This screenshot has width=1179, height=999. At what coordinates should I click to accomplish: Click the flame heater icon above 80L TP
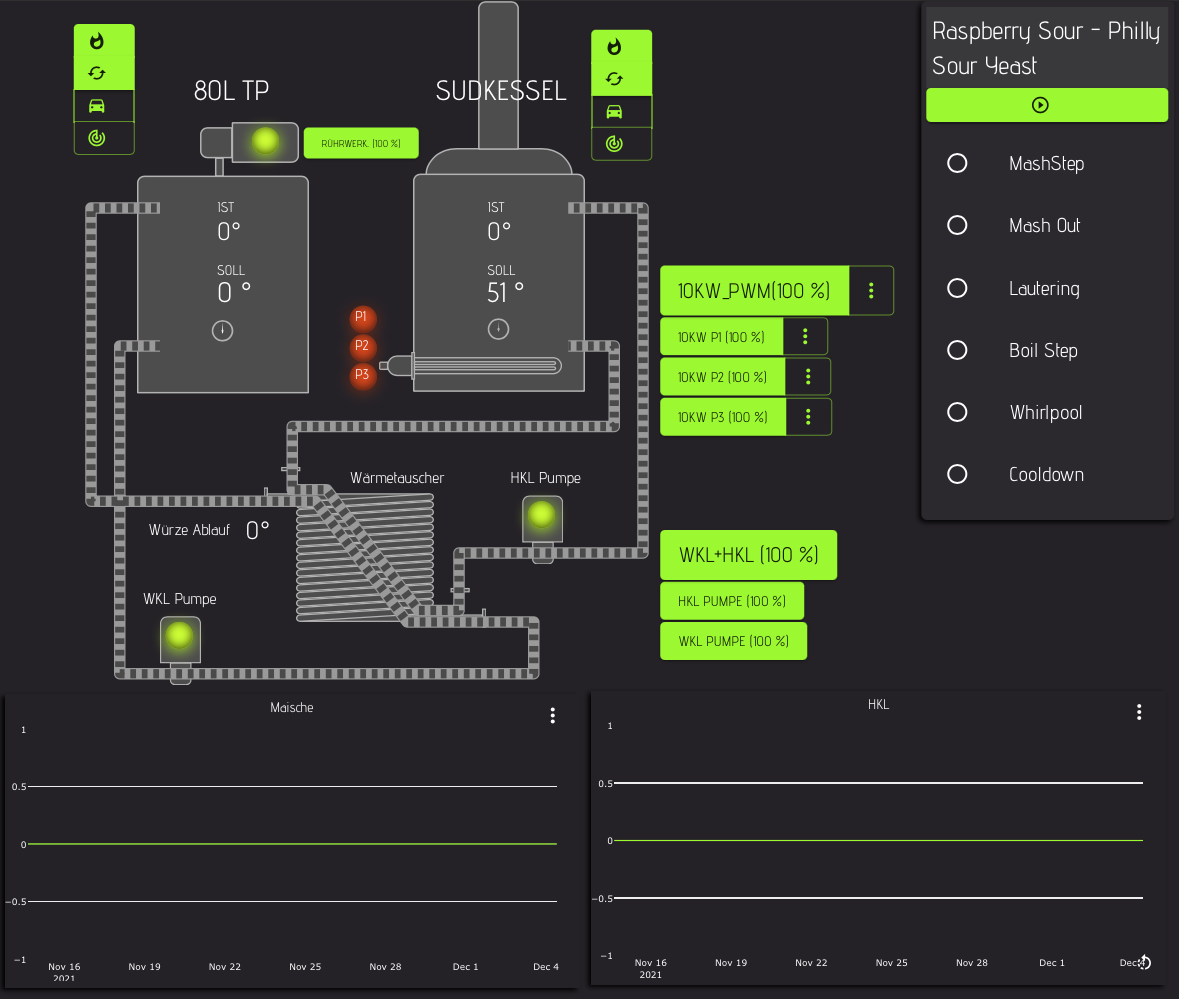pyautogui.click(x=97, y=41)
